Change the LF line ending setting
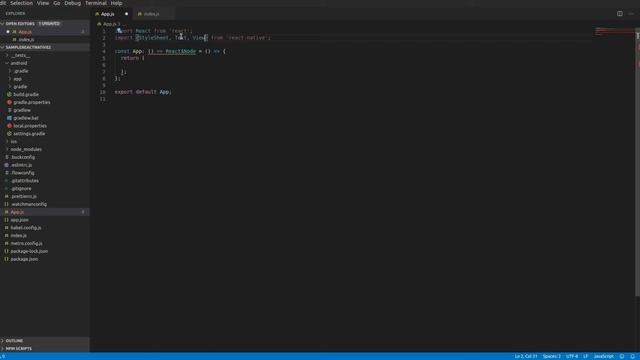 coord(586,356)
